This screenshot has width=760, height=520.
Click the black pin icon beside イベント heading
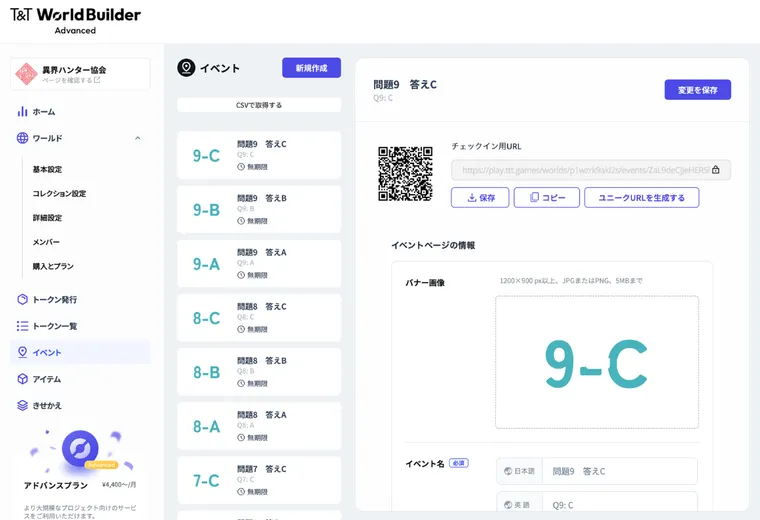click(x=186, y=68)
